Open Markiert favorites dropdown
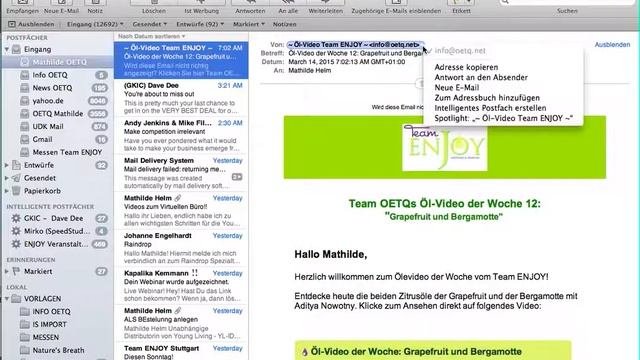 [249, 24]
